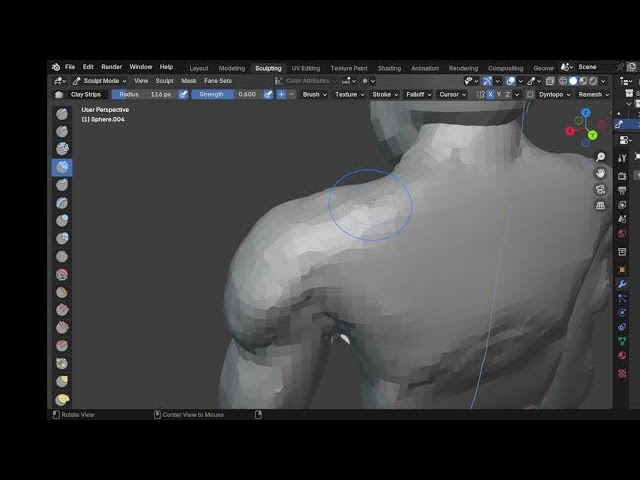The height and width of the screenshot is (480, 640).
Task: Expand the Texture settings dropdown
Action: point(349,95)
